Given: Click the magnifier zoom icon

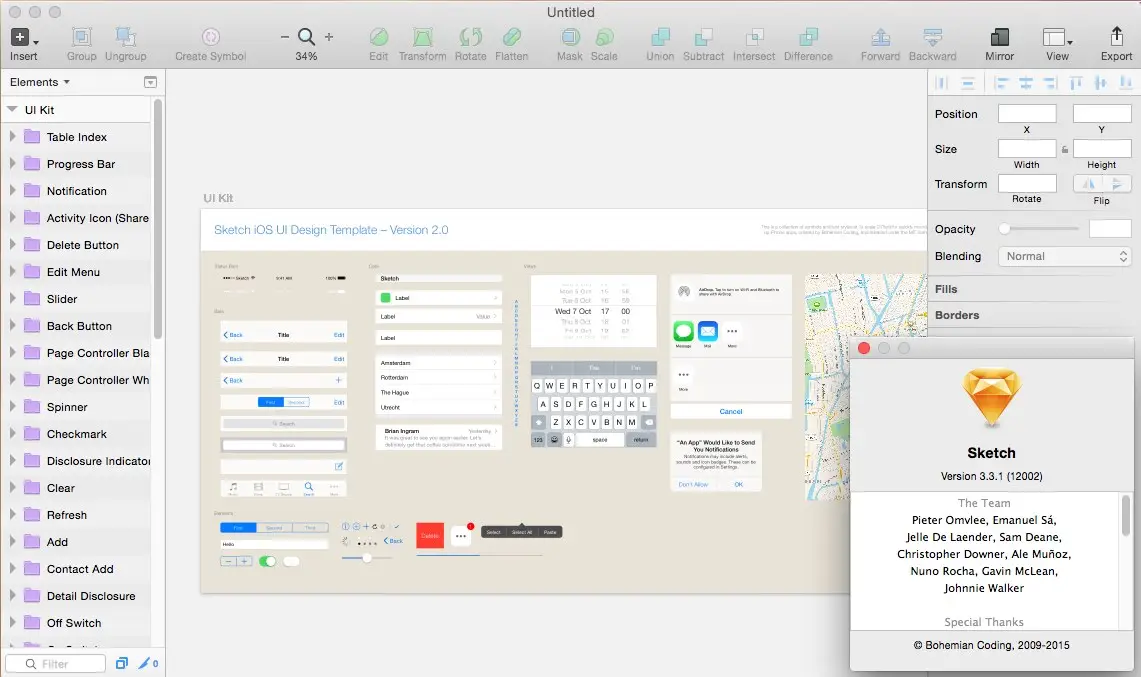Looking at the screenshot, I should (306, 36).
